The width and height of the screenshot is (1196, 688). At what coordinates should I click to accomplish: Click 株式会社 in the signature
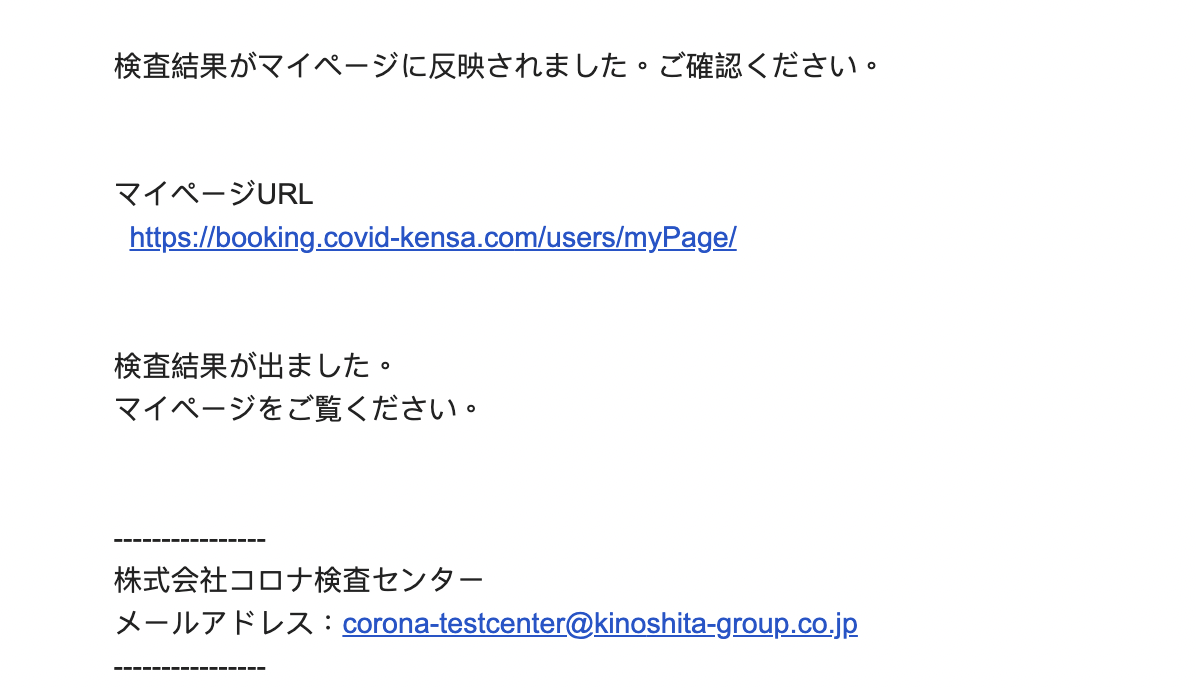click(171, 580)
